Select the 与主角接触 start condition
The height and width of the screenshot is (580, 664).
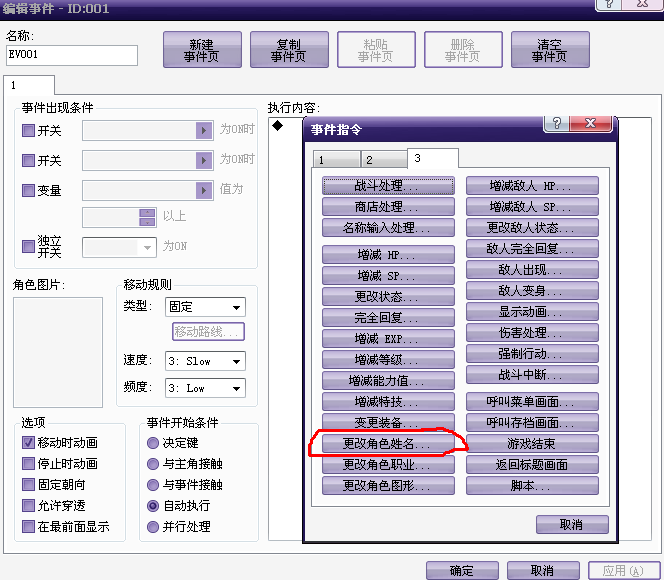pos(152,464)
